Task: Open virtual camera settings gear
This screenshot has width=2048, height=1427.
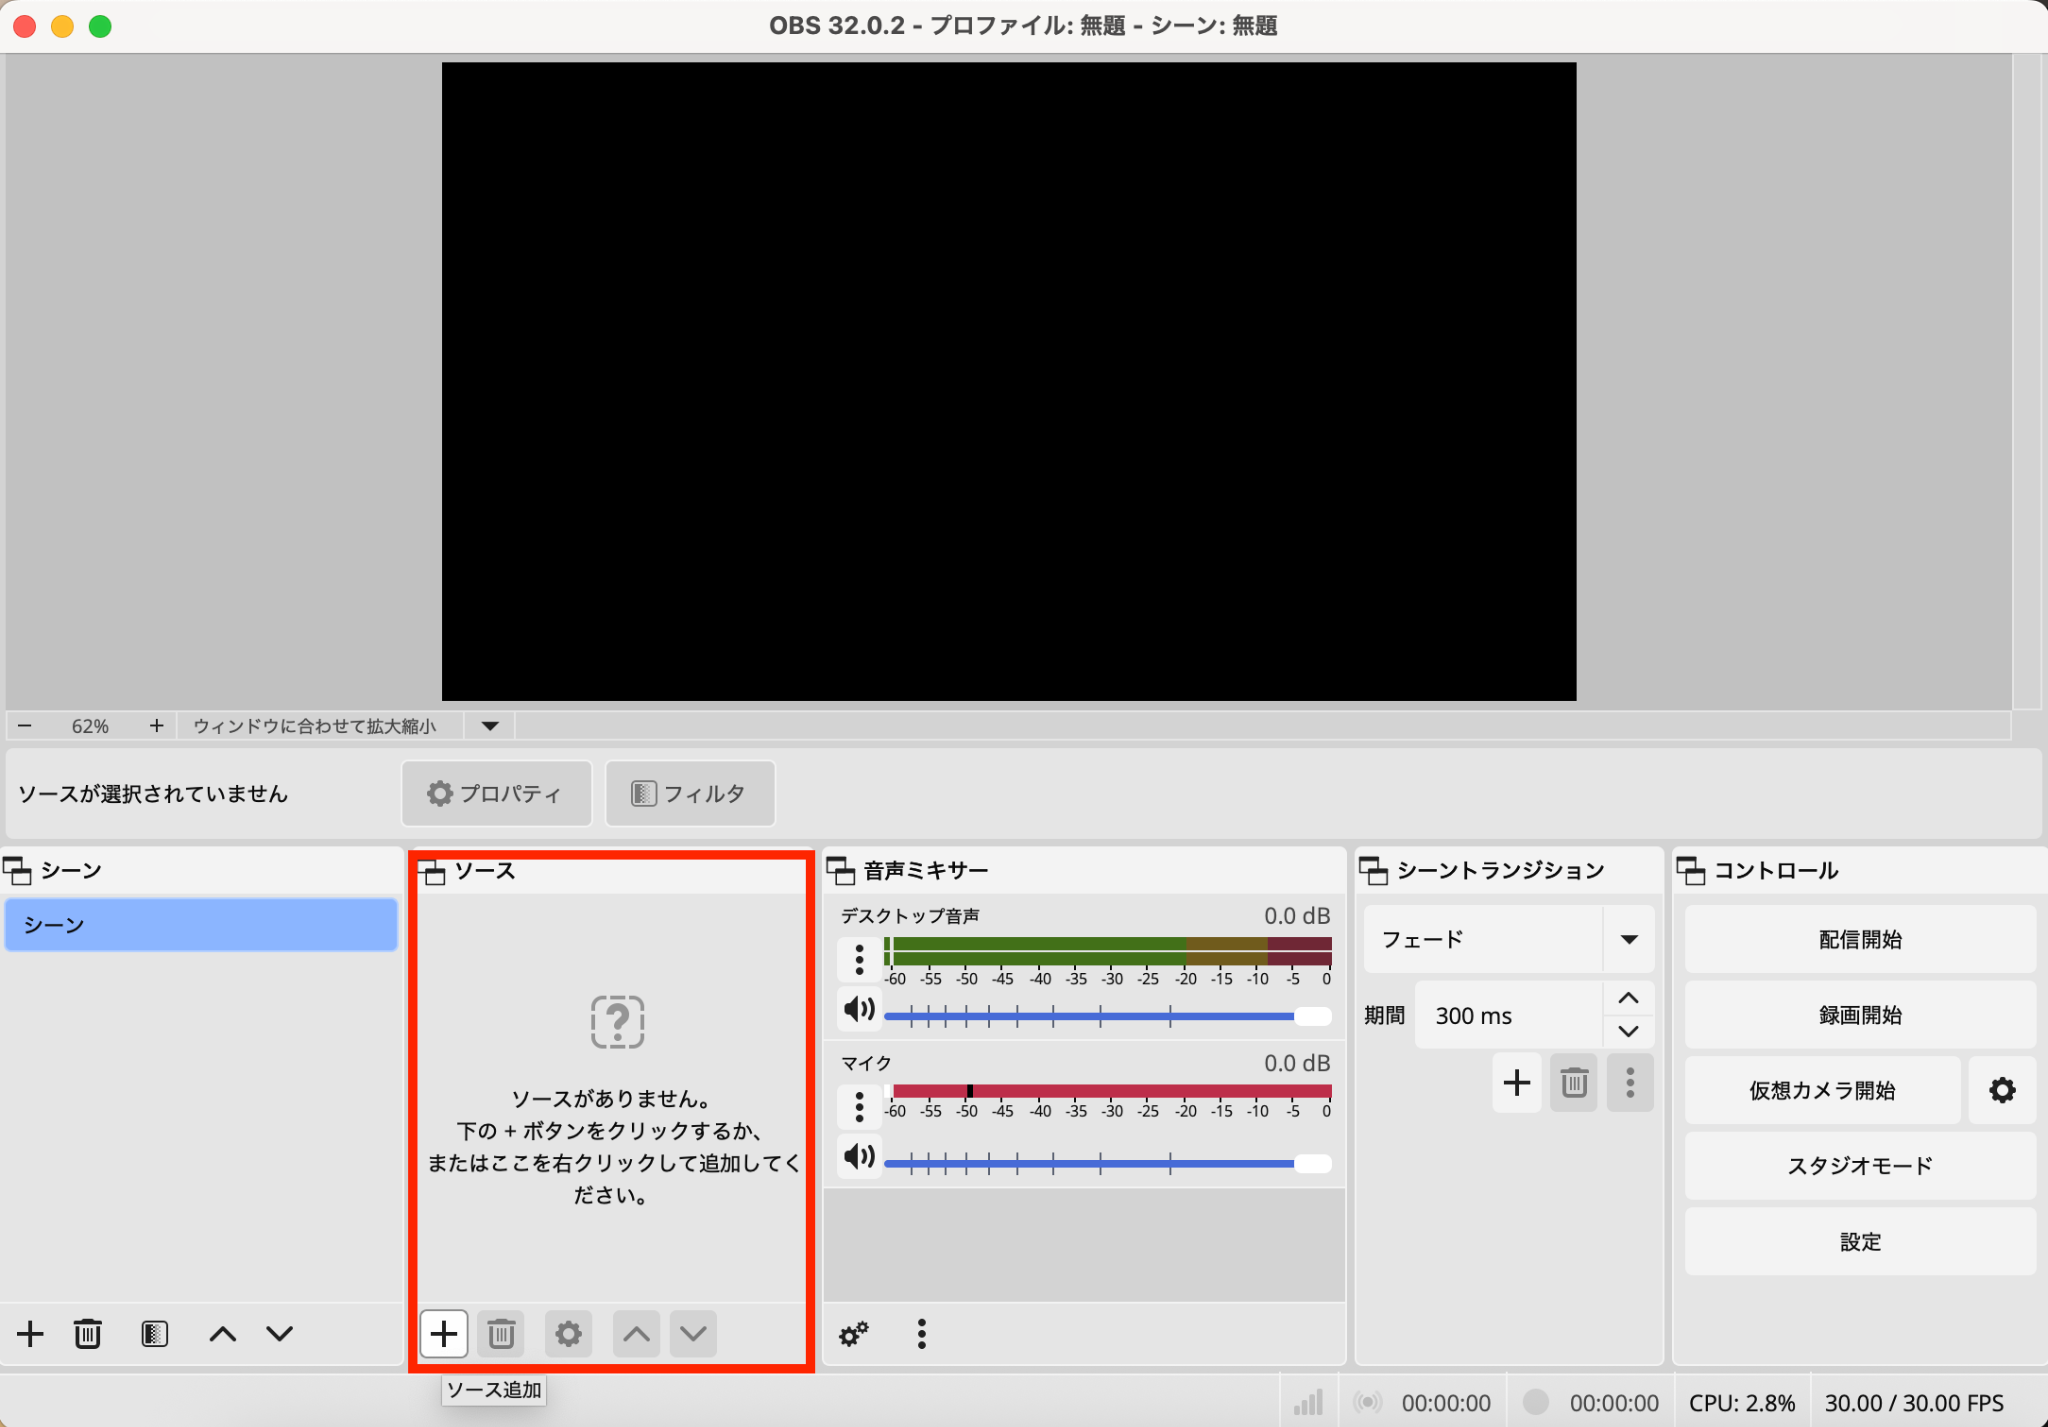Action: coord(2003,1090)
